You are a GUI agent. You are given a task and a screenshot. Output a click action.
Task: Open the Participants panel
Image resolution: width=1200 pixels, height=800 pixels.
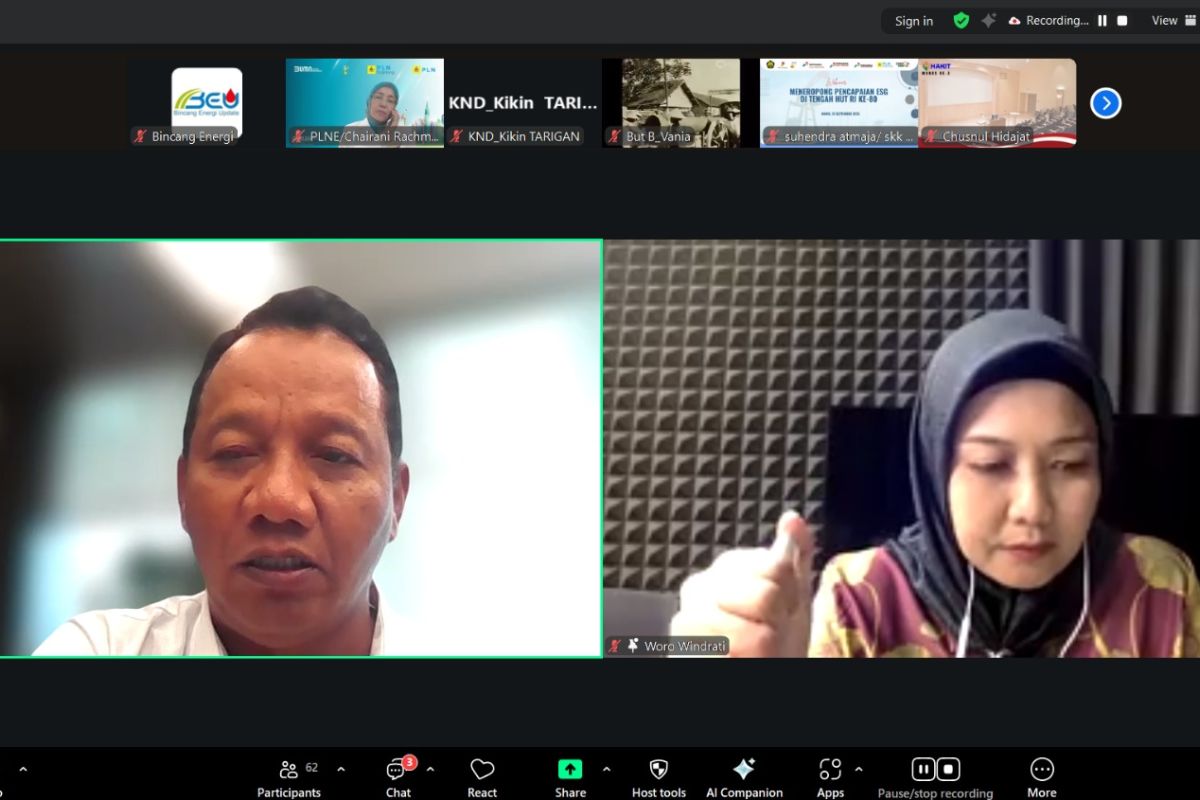pos(289,777)
